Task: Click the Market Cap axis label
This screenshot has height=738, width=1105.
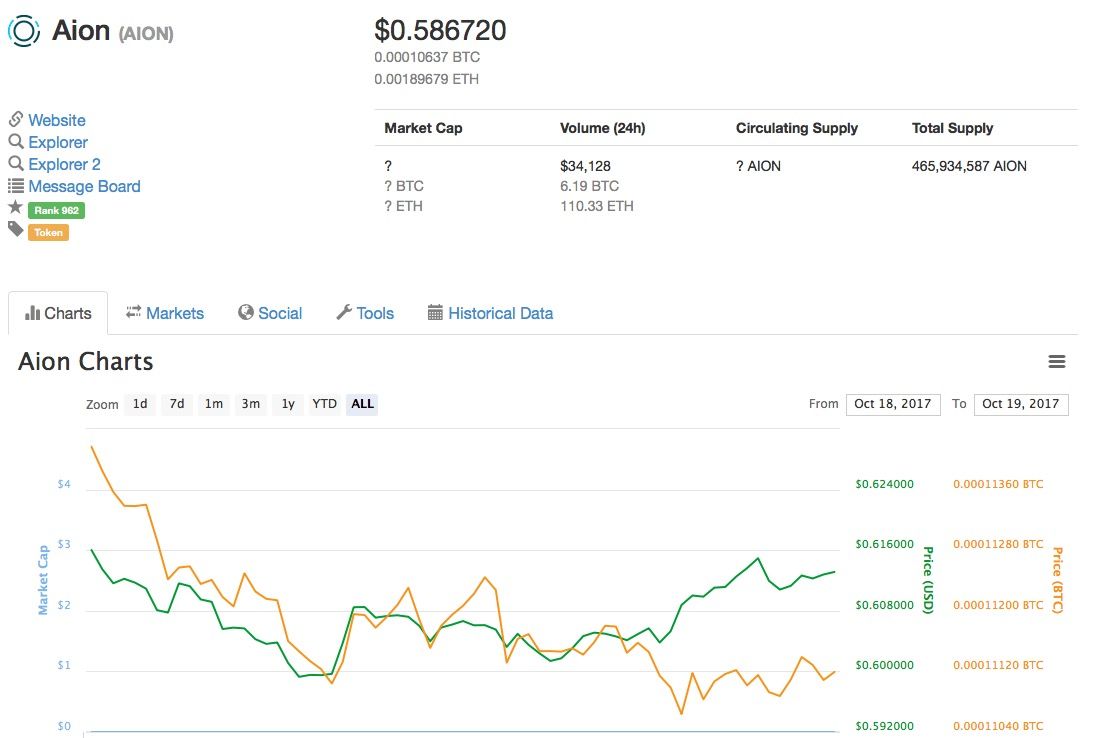Action: pos(43,580)
